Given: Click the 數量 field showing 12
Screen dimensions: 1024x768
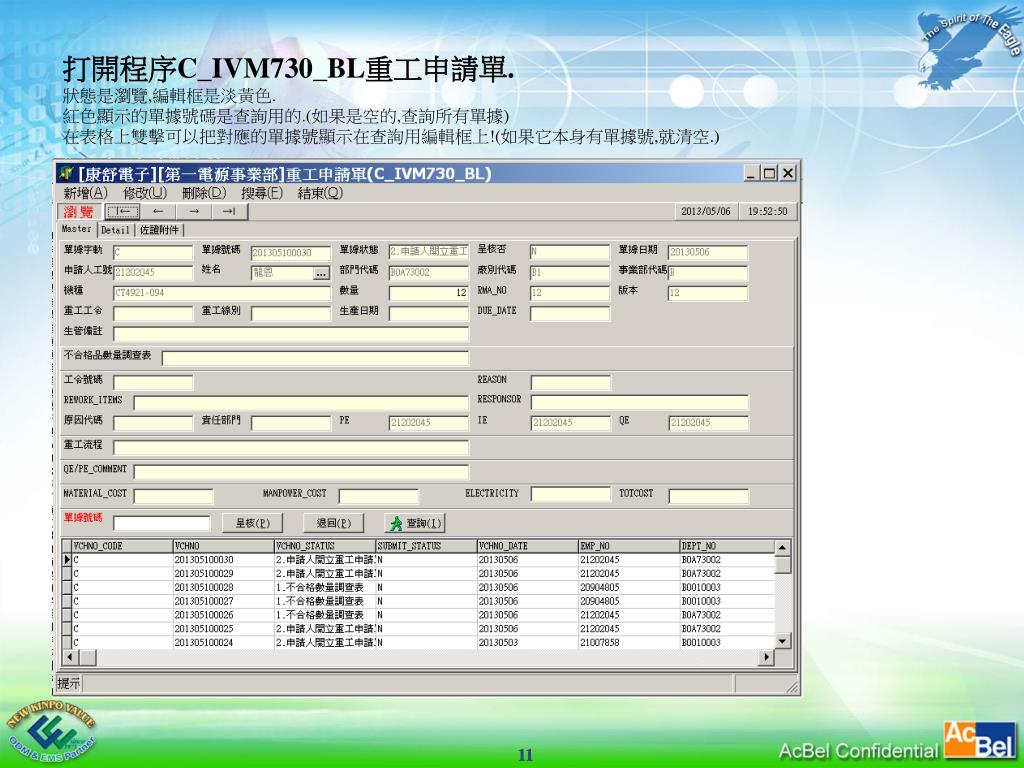Looking at the screenshot, I should pos(428,293).
